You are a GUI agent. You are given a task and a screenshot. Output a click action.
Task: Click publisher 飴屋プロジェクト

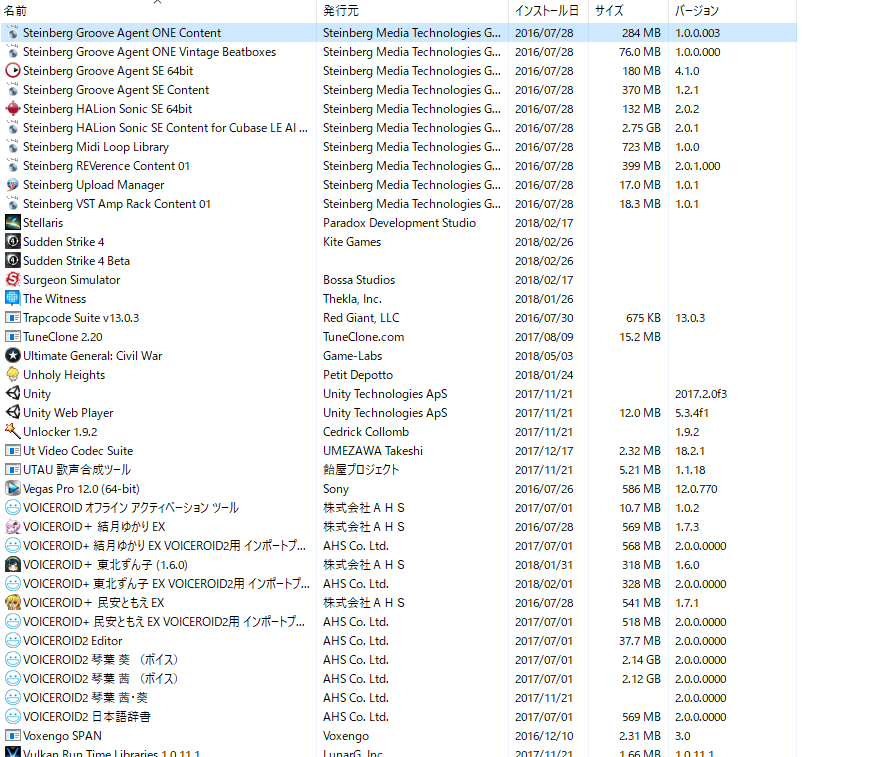[x=361, y=470]
